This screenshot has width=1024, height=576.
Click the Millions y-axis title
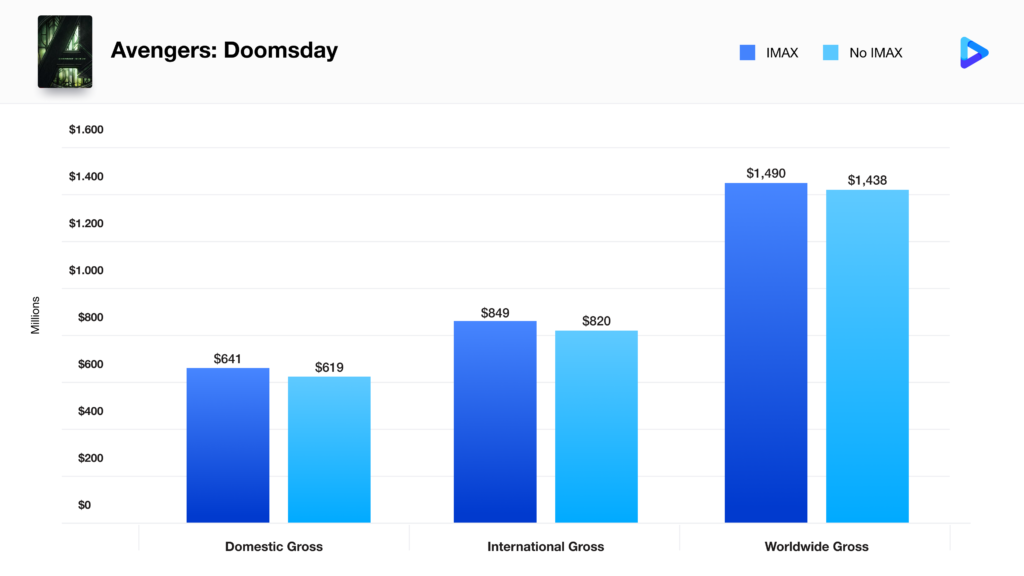(36, 315)
